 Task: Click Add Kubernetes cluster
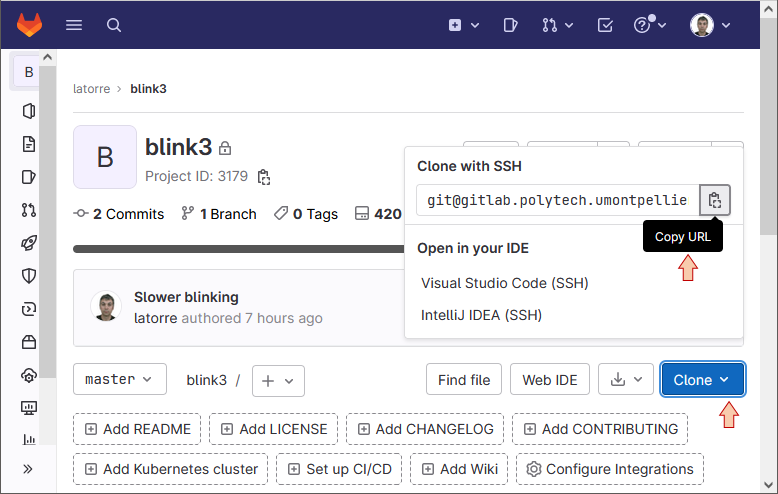pyautogui.click(x=170, y=469)
